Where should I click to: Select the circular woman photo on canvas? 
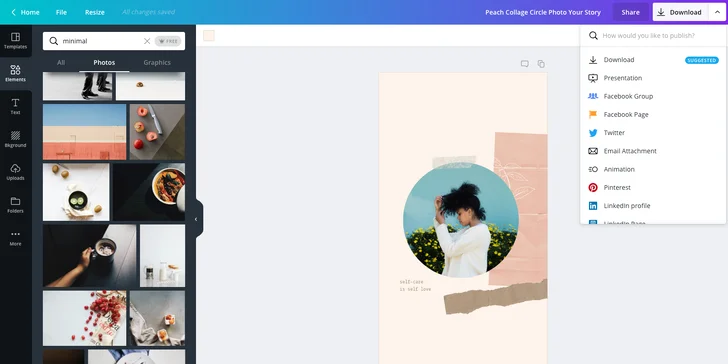tap(461, 220)
